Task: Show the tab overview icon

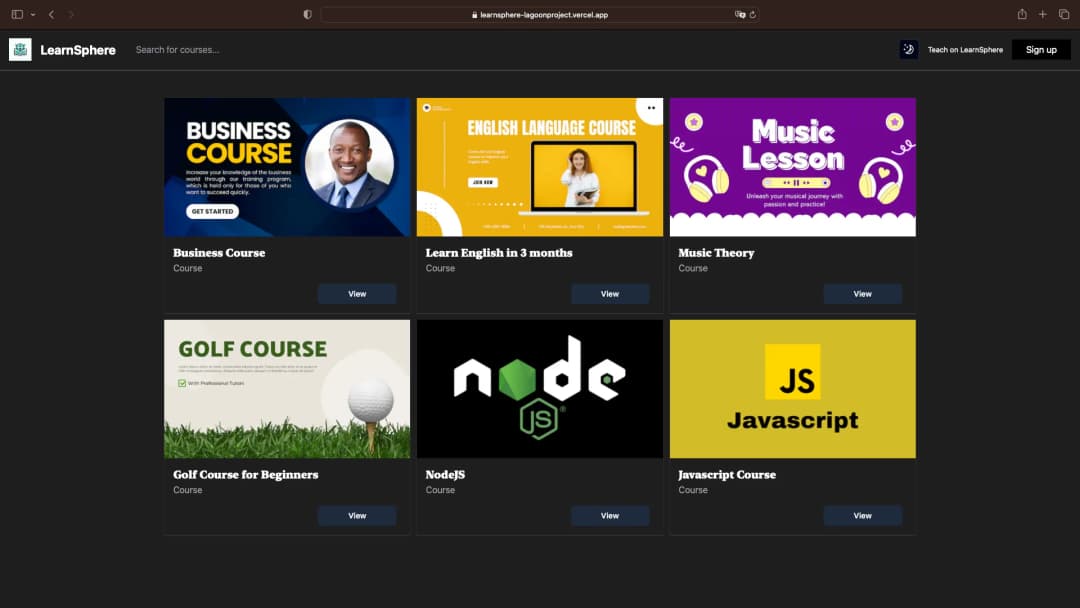Action: 1064,14
